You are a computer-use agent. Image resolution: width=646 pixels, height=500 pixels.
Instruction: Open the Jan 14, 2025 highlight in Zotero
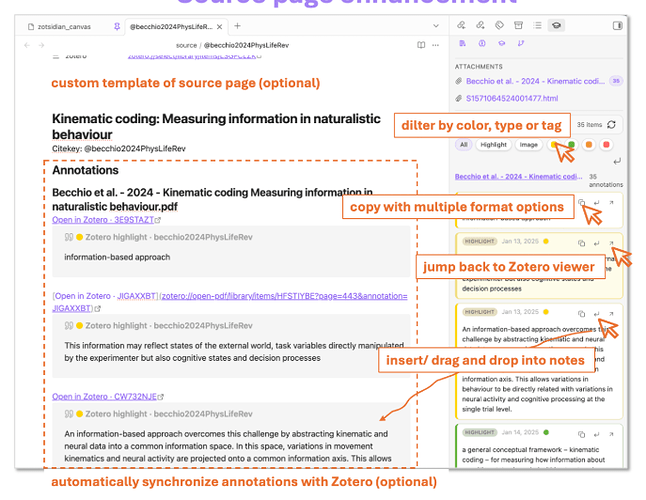(611, 434)
